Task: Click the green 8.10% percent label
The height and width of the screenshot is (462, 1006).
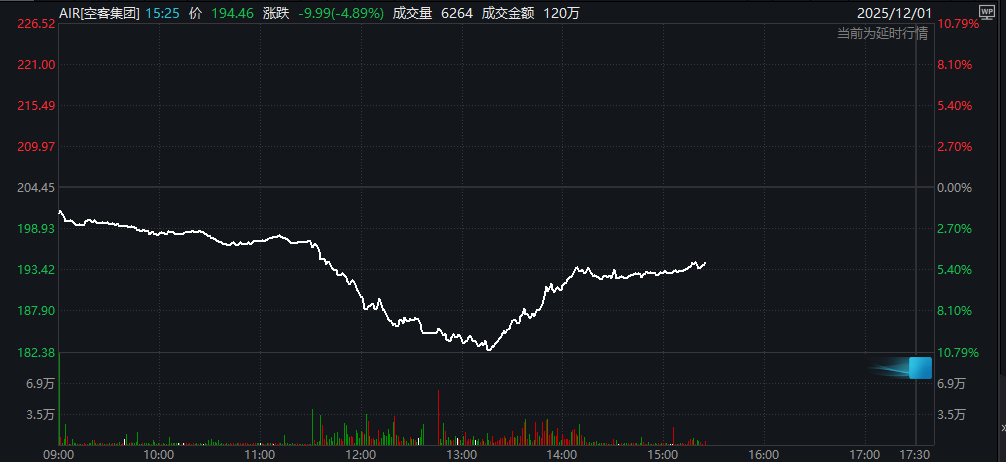Action: pos(955,311)
